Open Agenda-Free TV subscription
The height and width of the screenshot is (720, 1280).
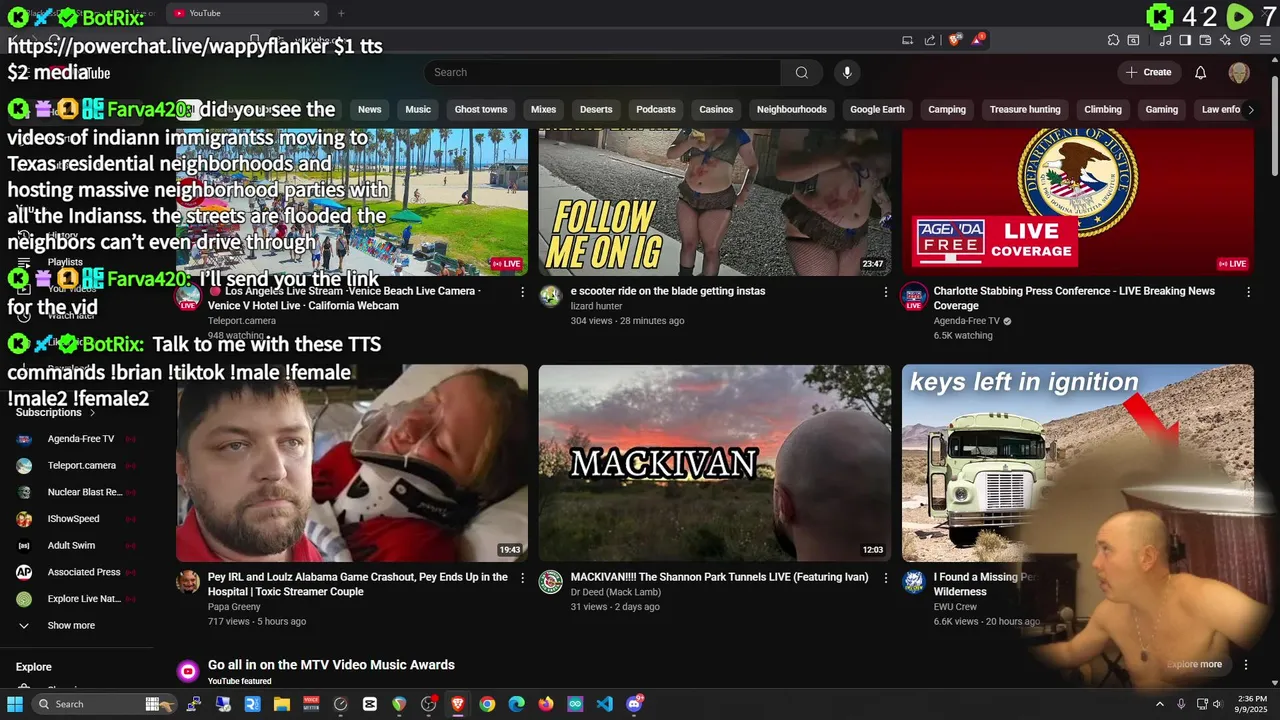coord(81,439)
